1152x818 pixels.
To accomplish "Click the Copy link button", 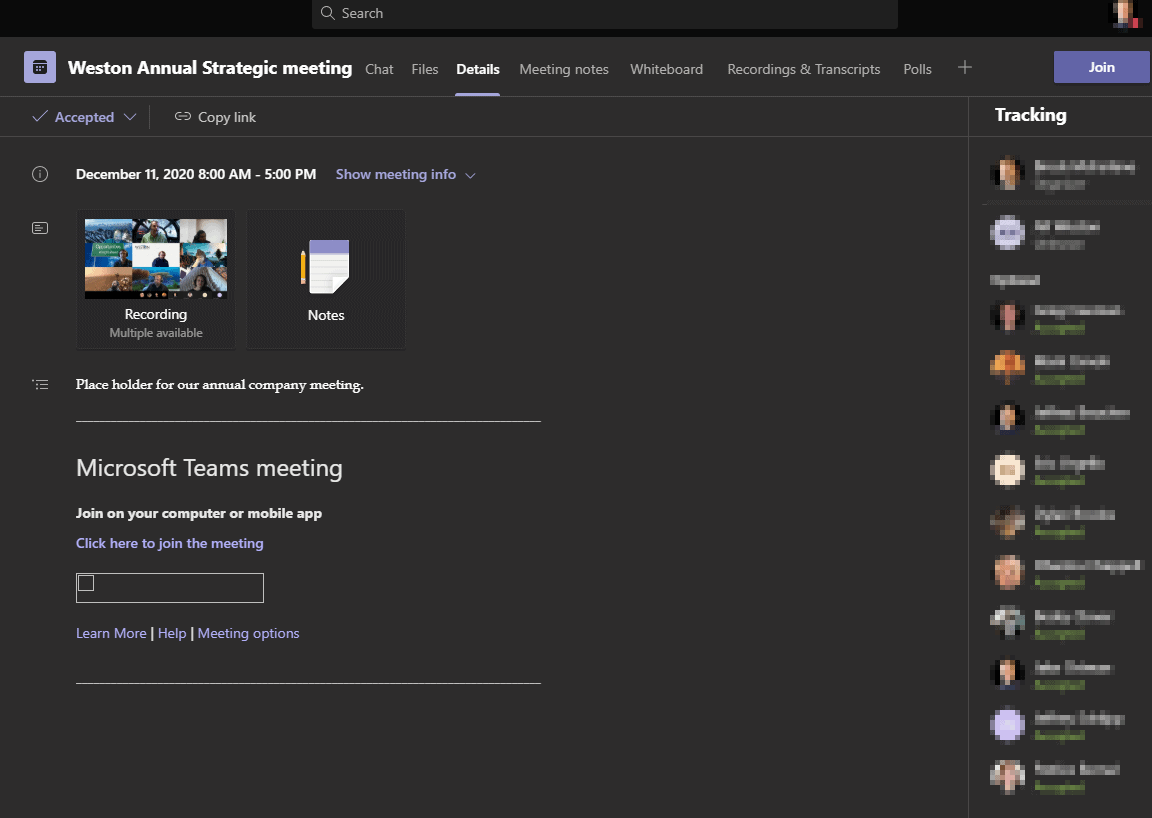I will [215, 117].
